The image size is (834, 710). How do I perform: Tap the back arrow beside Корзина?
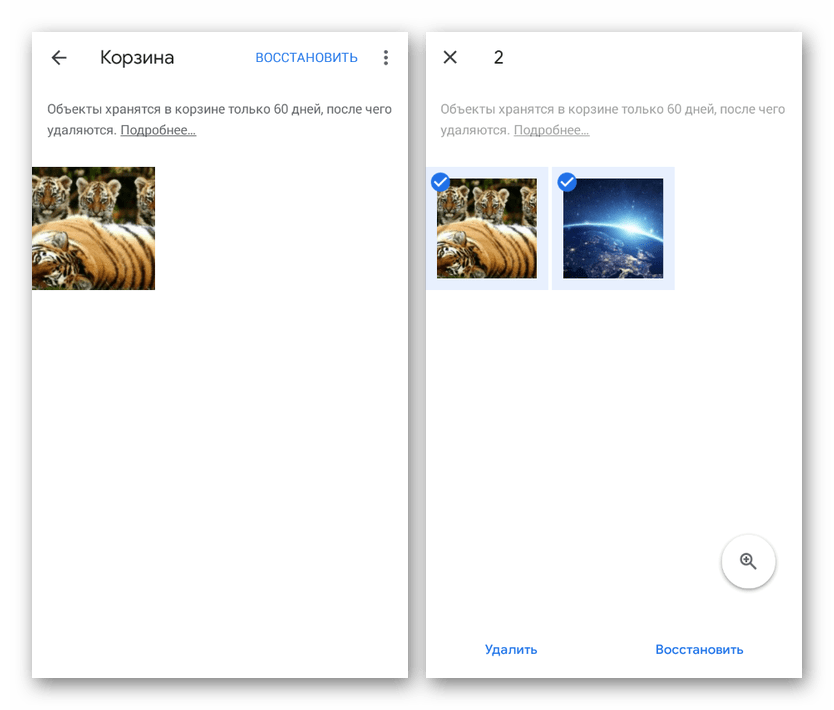click(59, 58)
